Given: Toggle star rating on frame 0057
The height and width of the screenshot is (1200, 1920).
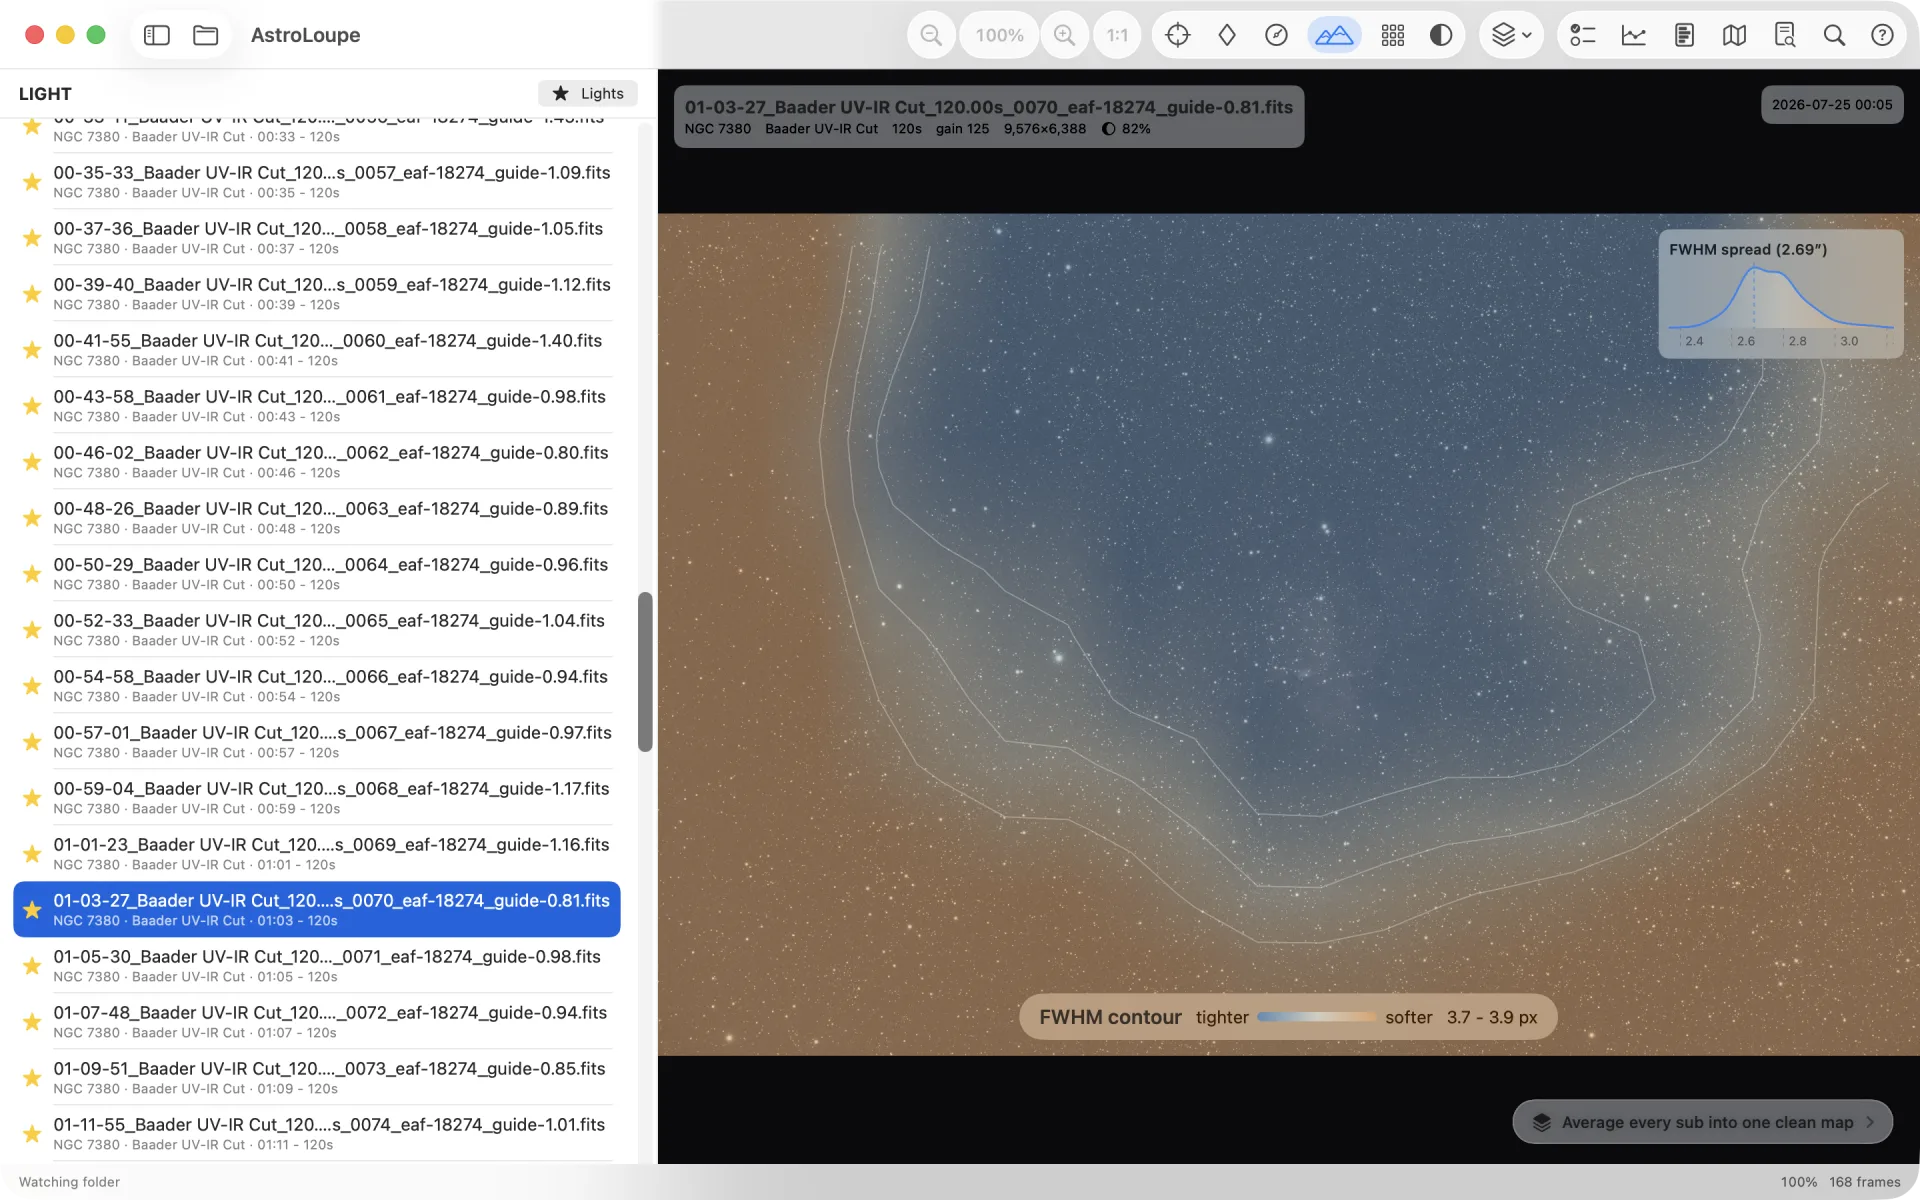Looking at the screenshot, I should [32, 181].
